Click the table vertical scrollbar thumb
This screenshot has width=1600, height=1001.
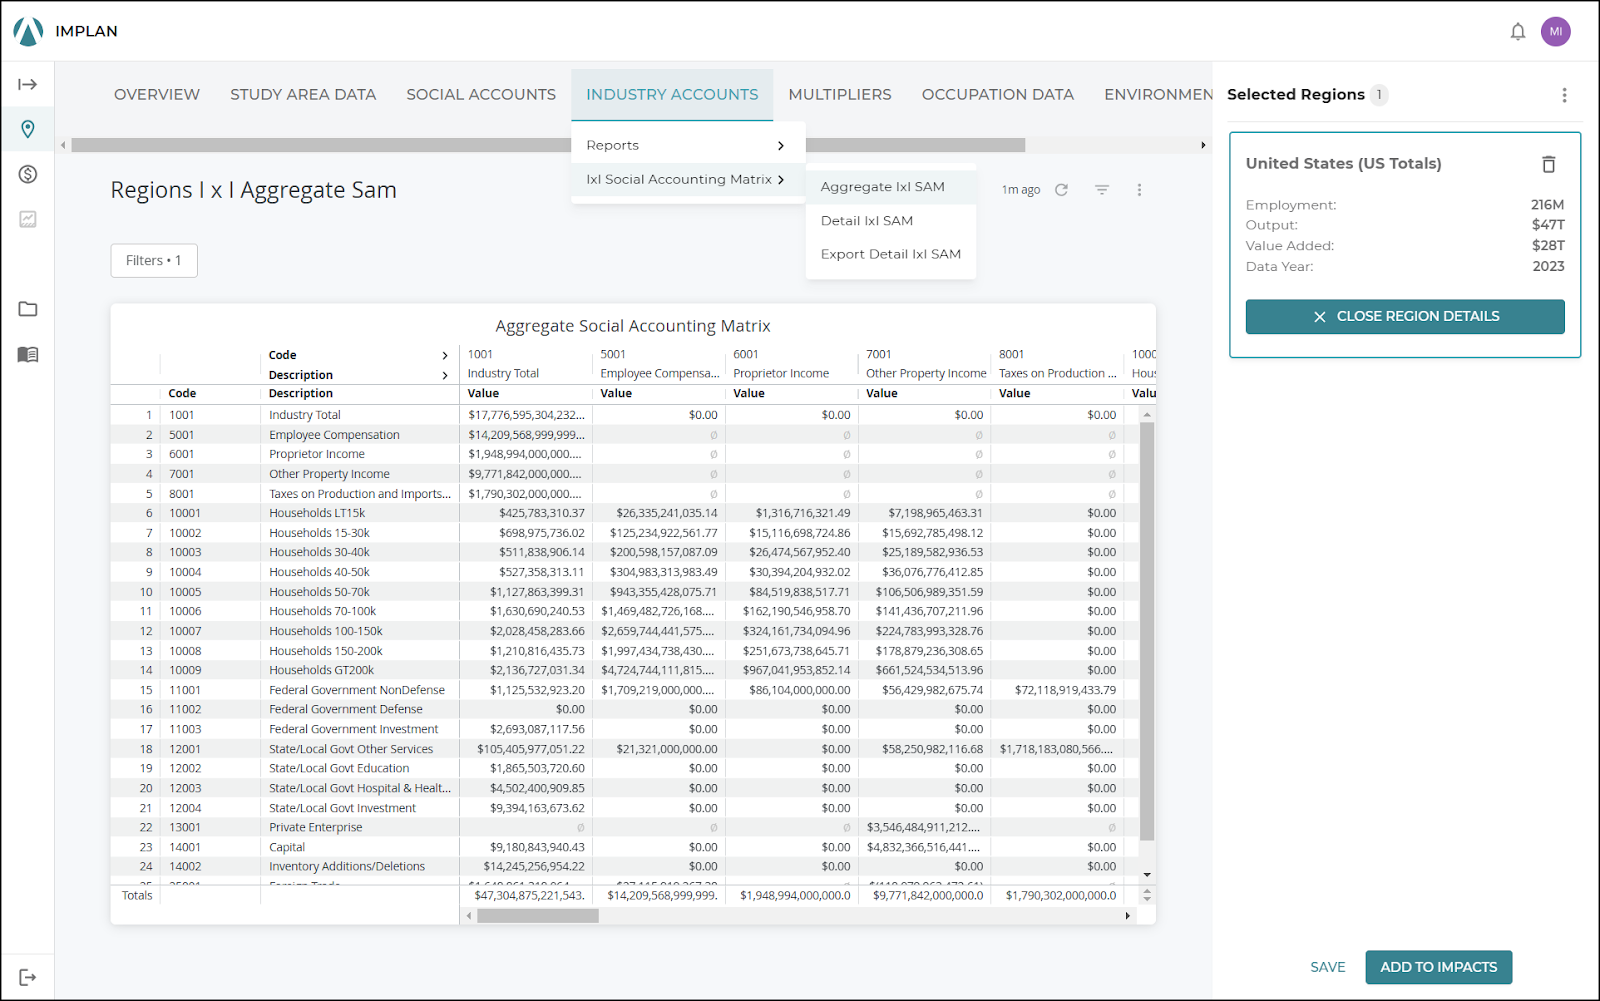[x=1147, y=631]
